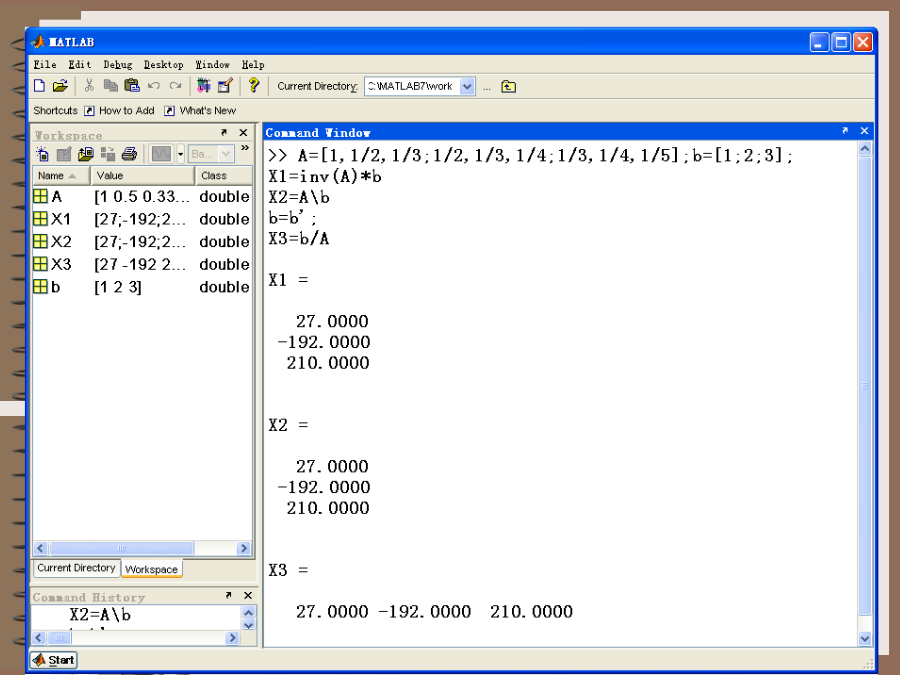Click Command Window scroll up arrow
Image resolution: width=900 pixels, height=675 pixels.
click(x=865, y=149)
